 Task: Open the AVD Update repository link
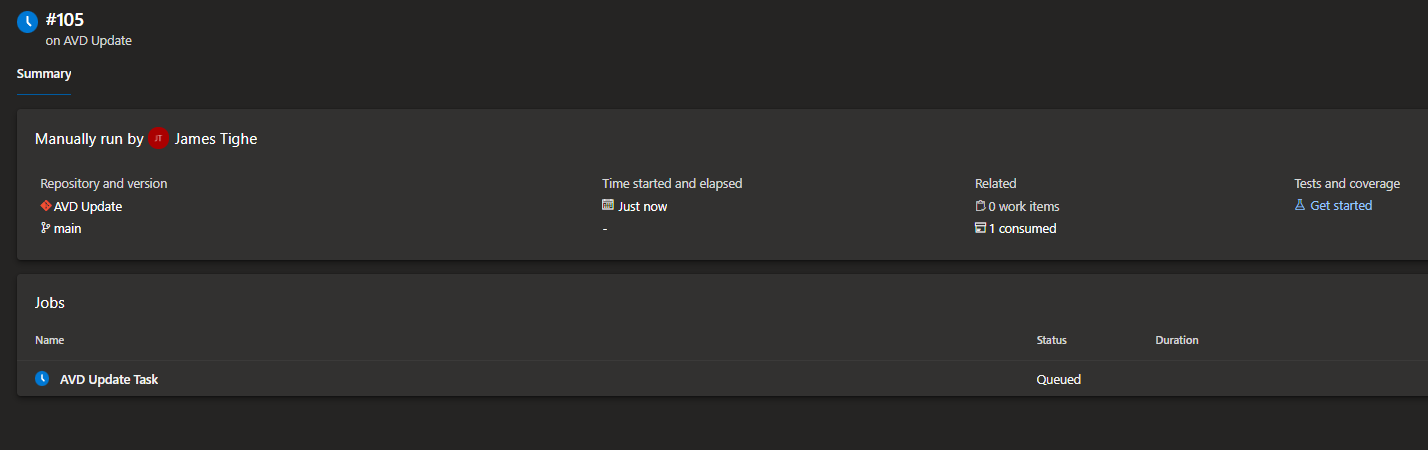point(88,206)
